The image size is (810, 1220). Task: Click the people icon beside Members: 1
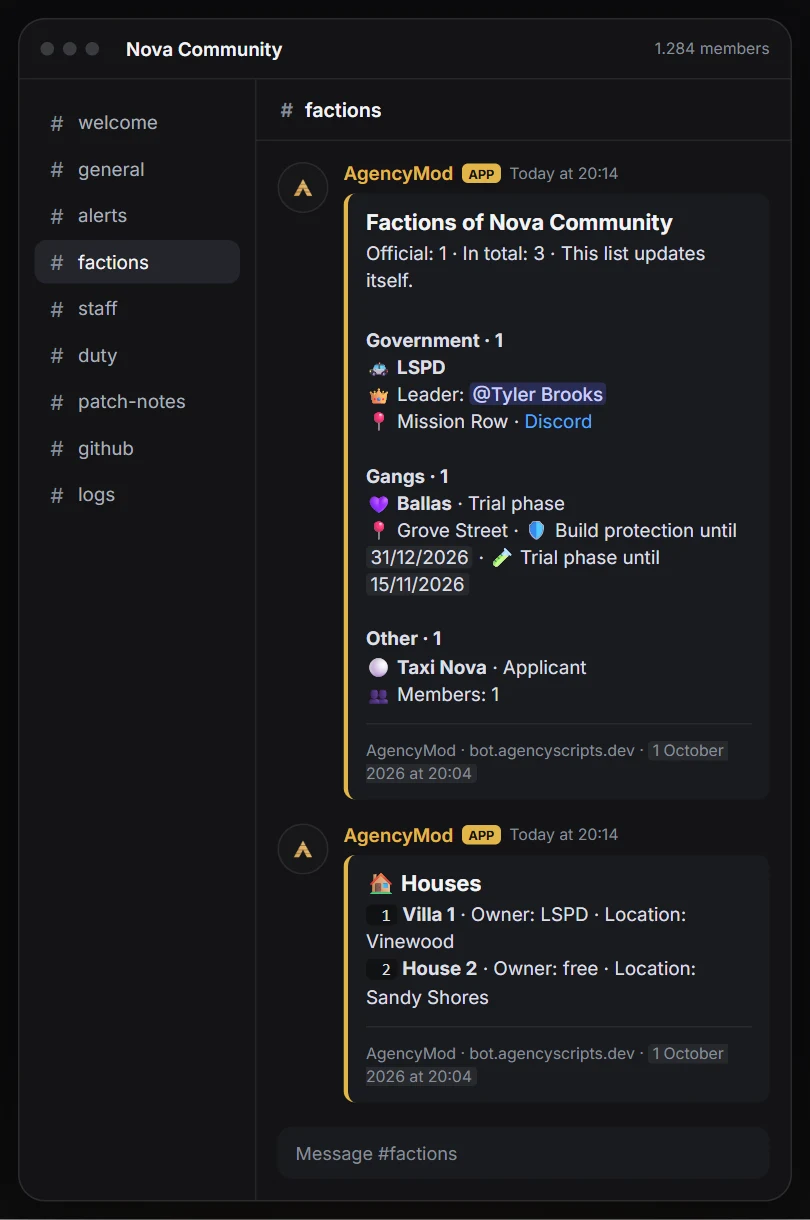pyautogui.click(x=378, y=694)
